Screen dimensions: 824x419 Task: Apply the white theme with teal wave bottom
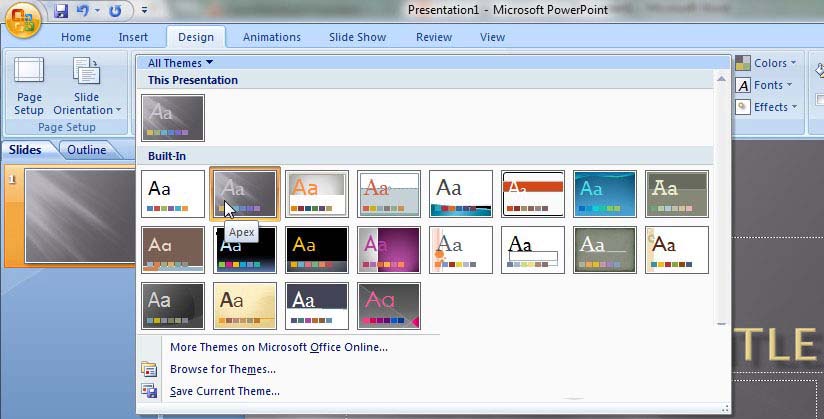click(x=461, y=193)
